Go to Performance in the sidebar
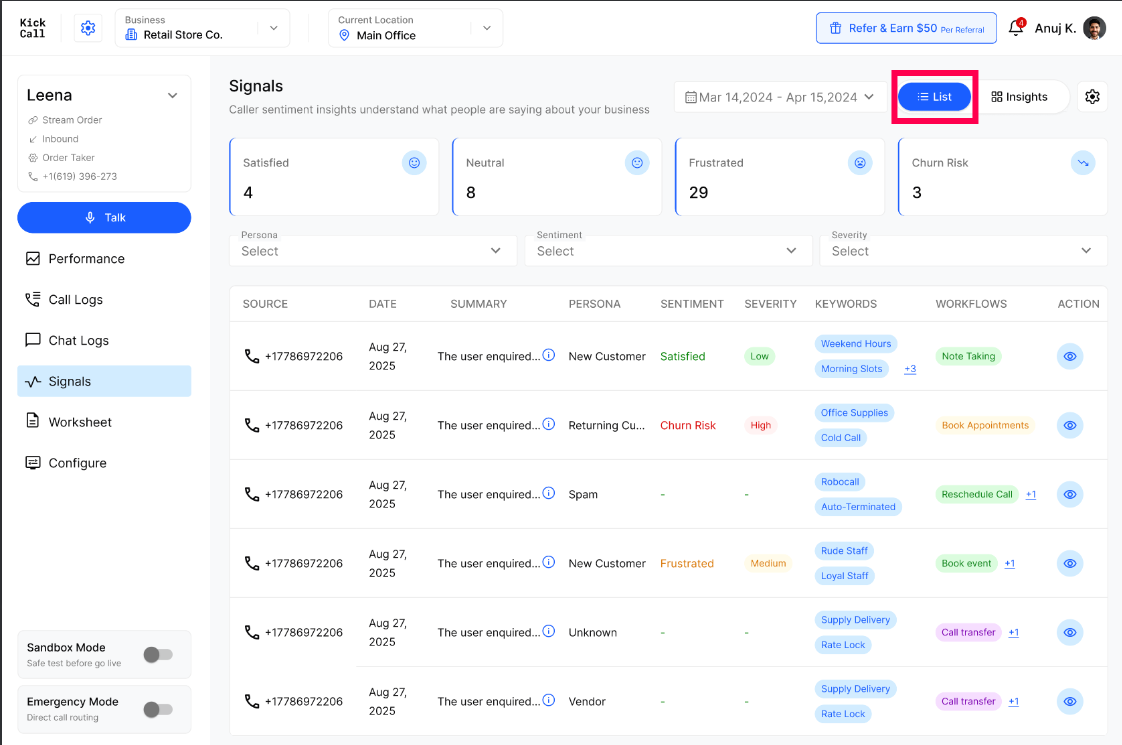Viewport: 1122px width, 745px height. click(x=104, y=258)
